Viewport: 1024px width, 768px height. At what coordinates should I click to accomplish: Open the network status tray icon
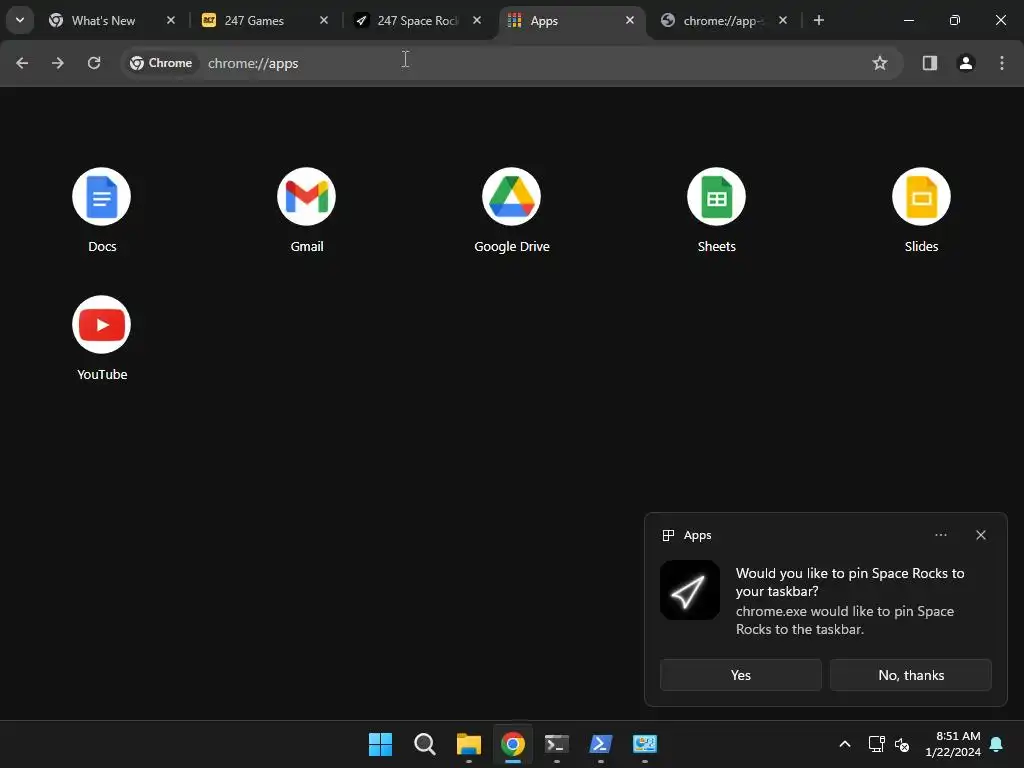click(876, 744)
